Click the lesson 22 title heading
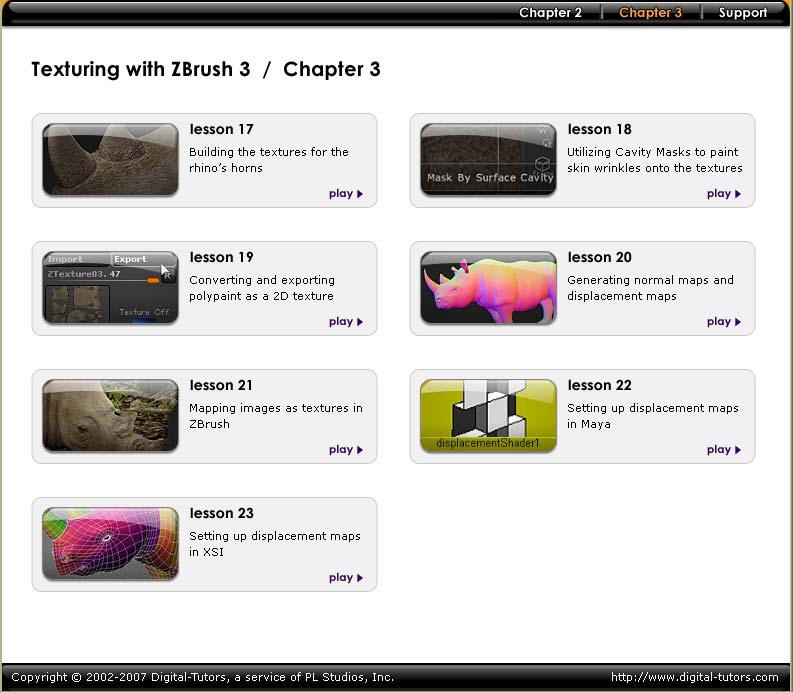This screenshot has height=692, width=793. click(599, 385)
